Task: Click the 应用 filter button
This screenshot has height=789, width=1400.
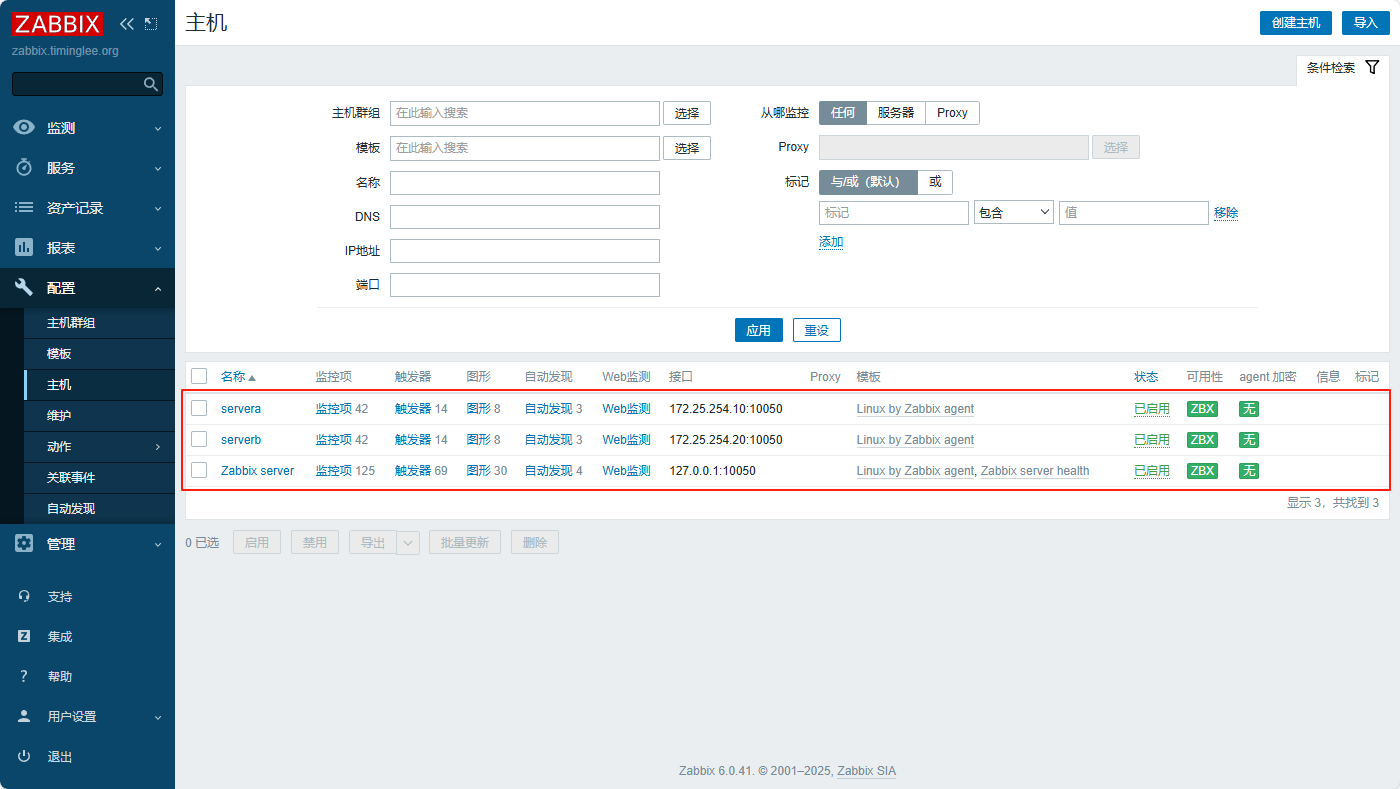Action: [759, 330]
